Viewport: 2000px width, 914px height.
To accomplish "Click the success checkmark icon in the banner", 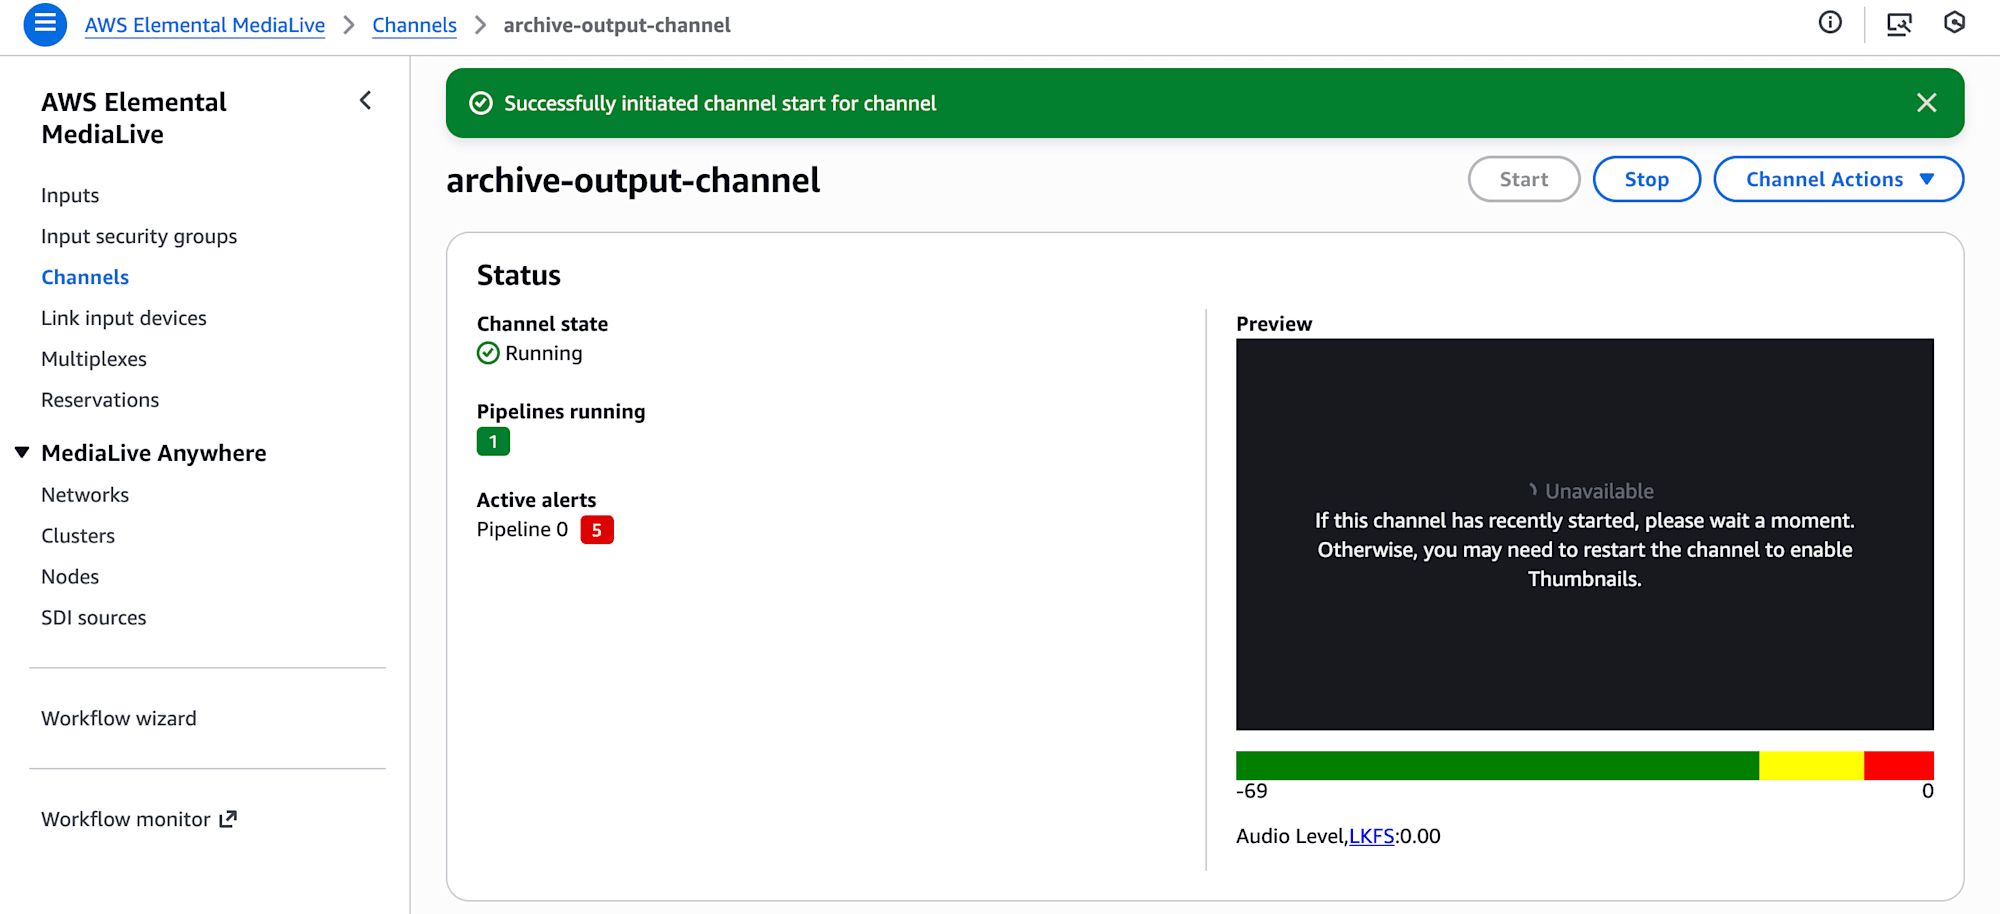I will (x=481, y=103).
